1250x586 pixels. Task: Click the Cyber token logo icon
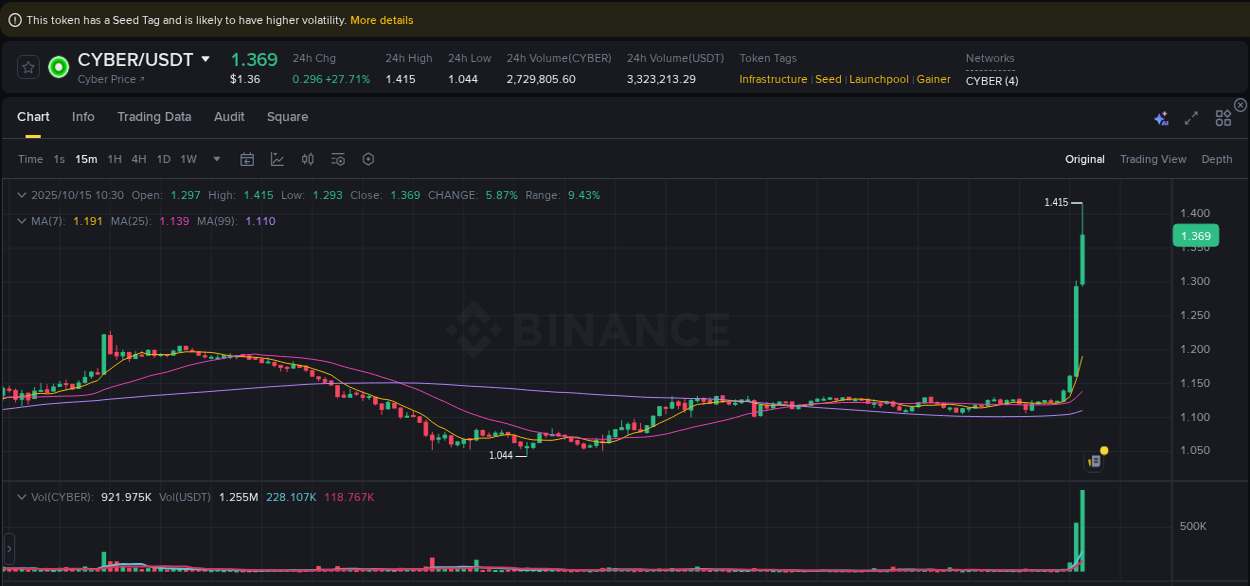pos(57,67)
